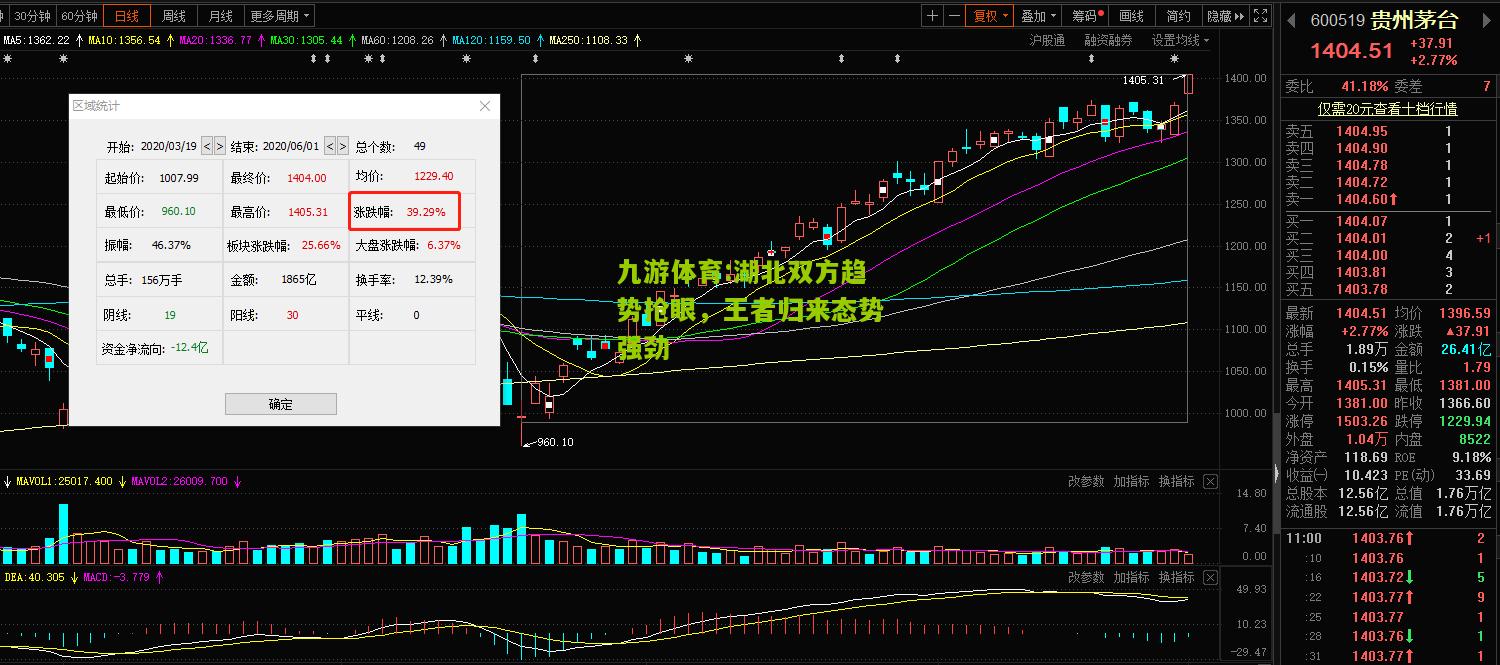This screenshot has height=665, width=1500.
Task: Step end date forward with > arrow
Action: click(x=343, y=146)
